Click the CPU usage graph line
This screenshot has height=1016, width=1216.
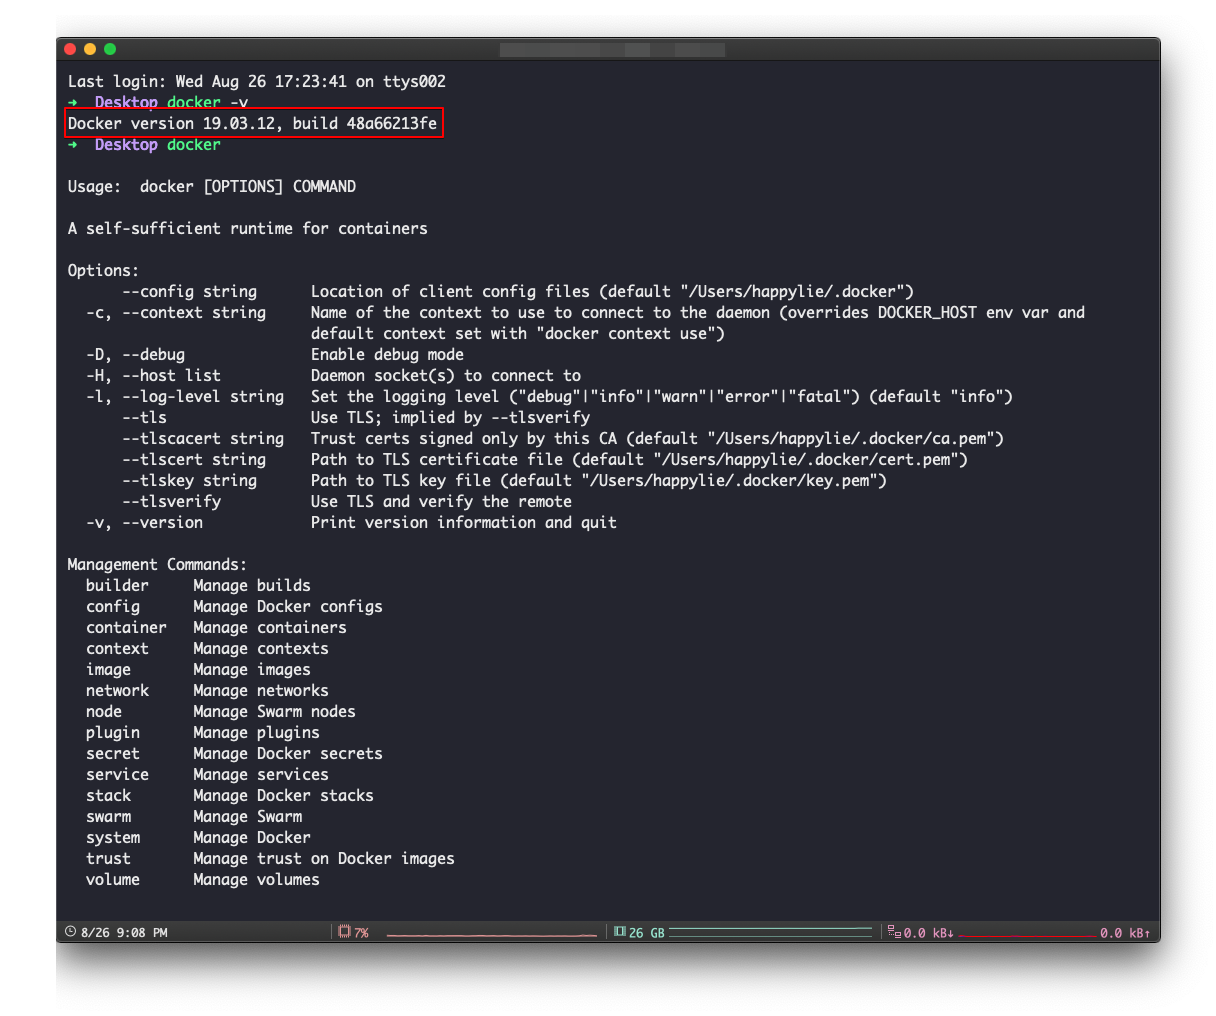(x=491, y=935)
